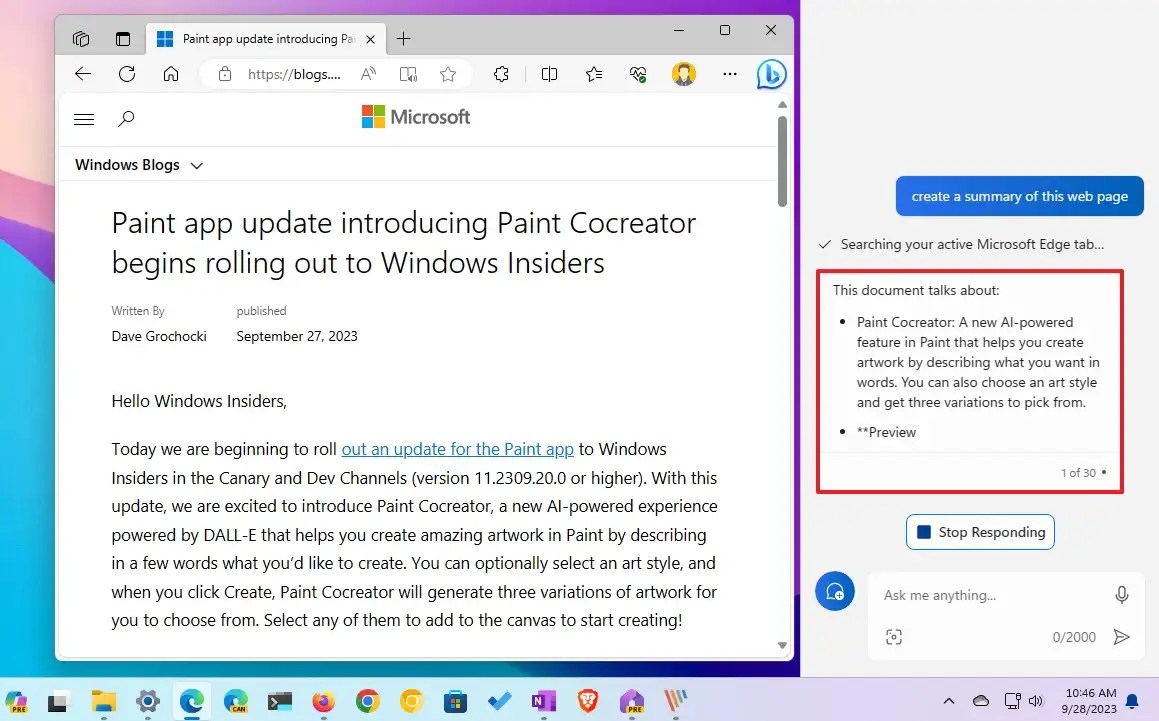Start Read aloud for this page
This screenshot has height=721, width=1159.
point(368,74)
